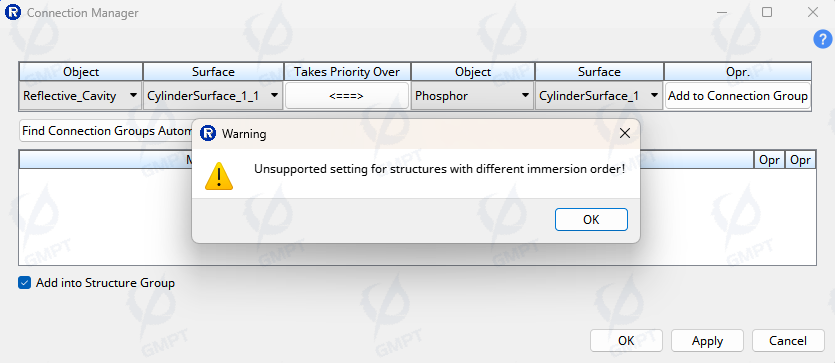Screen dimensions: 835x363
Task: Minimize the Connection Manager window
Action: click(721, 12)
